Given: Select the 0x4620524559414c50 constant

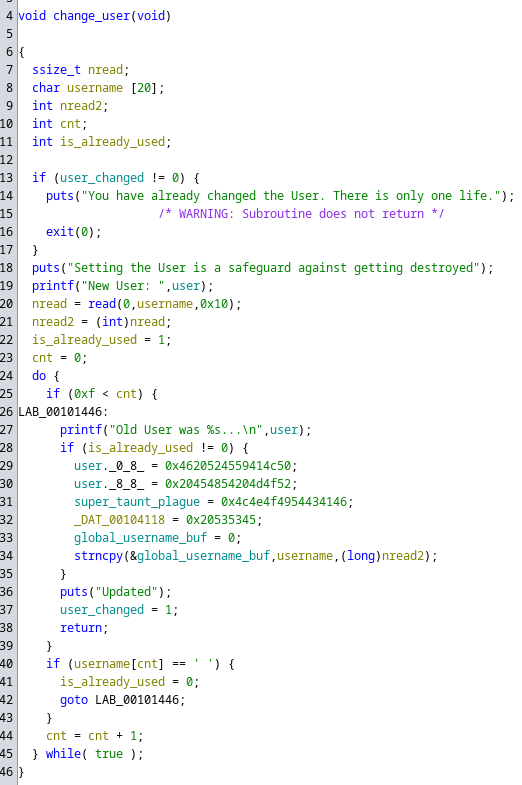Looking at the screenshot, I should click(x=228, y=466).
